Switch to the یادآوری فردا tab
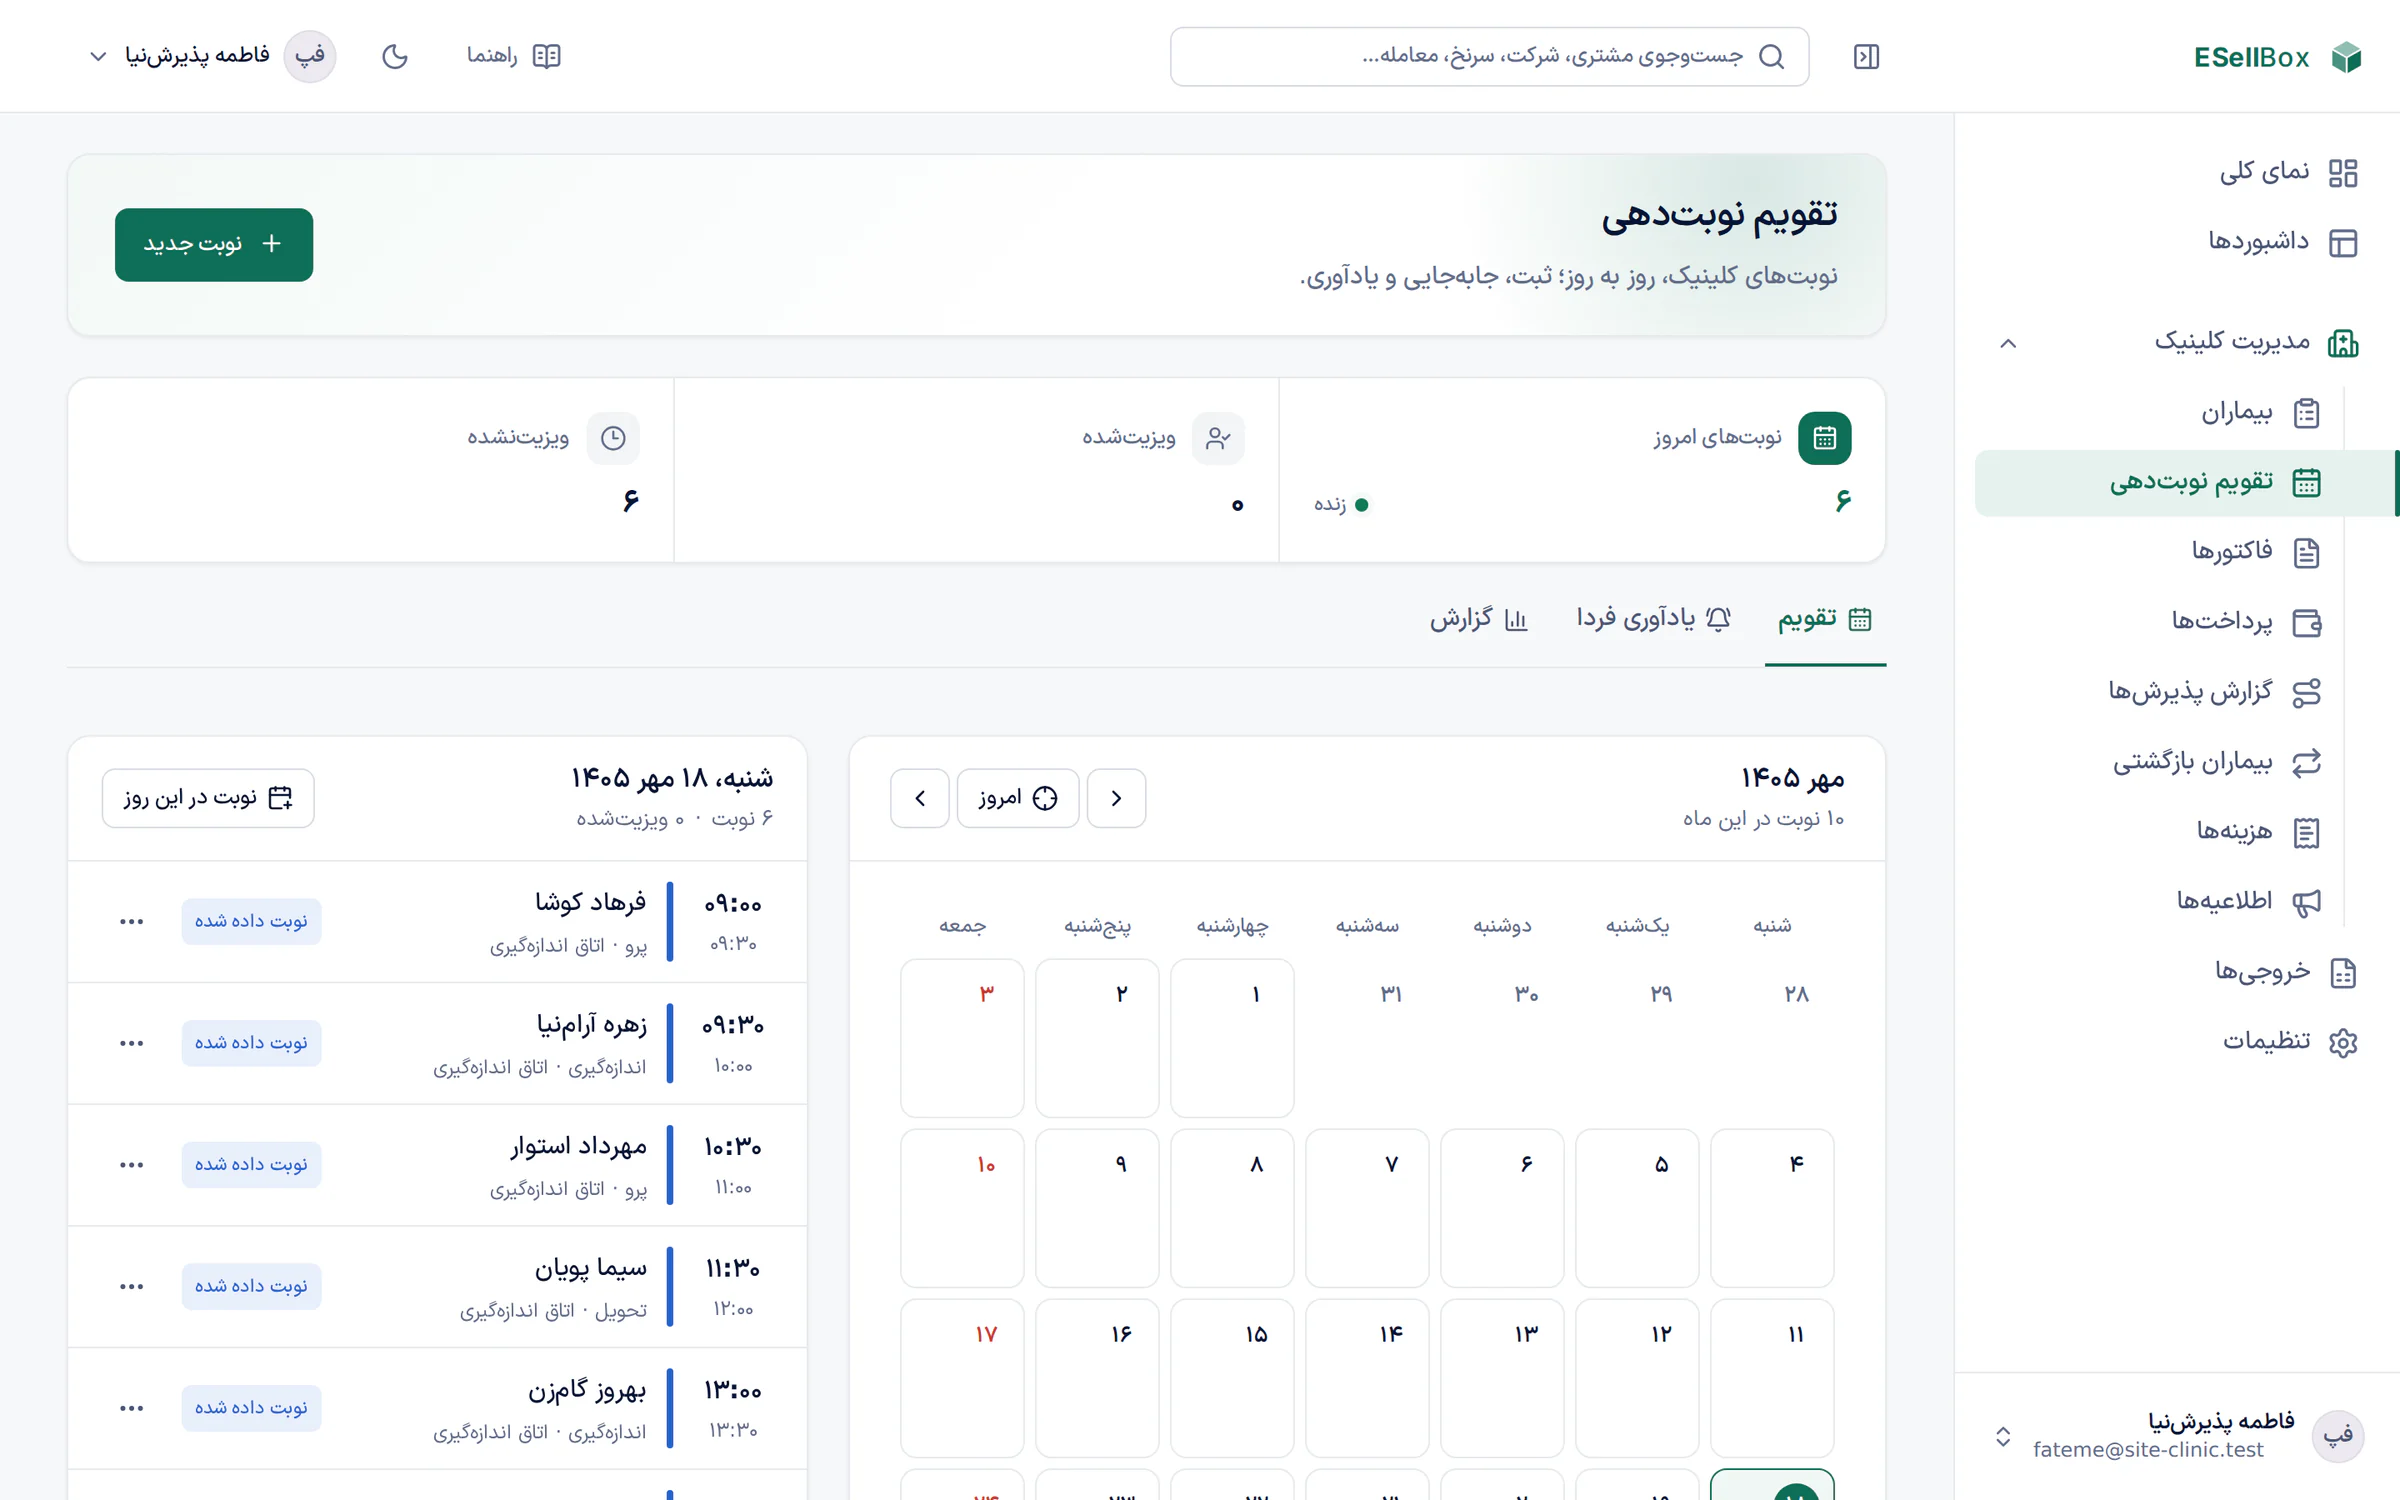 (1653, 619)
